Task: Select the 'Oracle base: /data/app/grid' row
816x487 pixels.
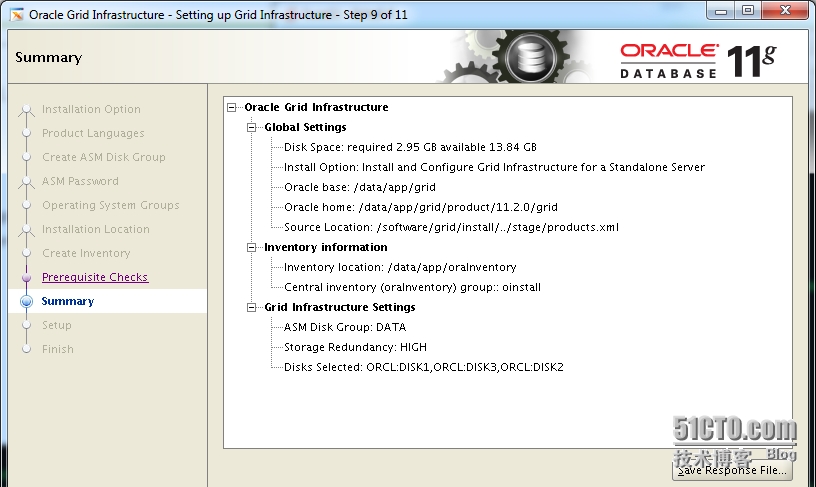Action: click(x=360, y=187)
